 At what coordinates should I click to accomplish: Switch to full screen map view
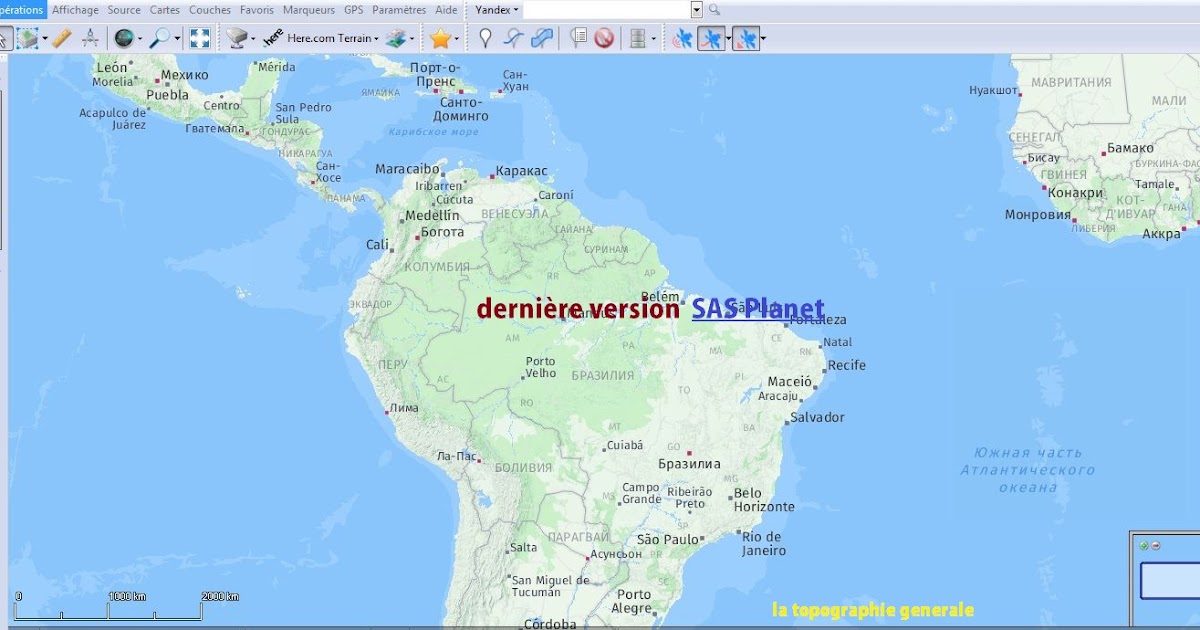click(198, 39)
